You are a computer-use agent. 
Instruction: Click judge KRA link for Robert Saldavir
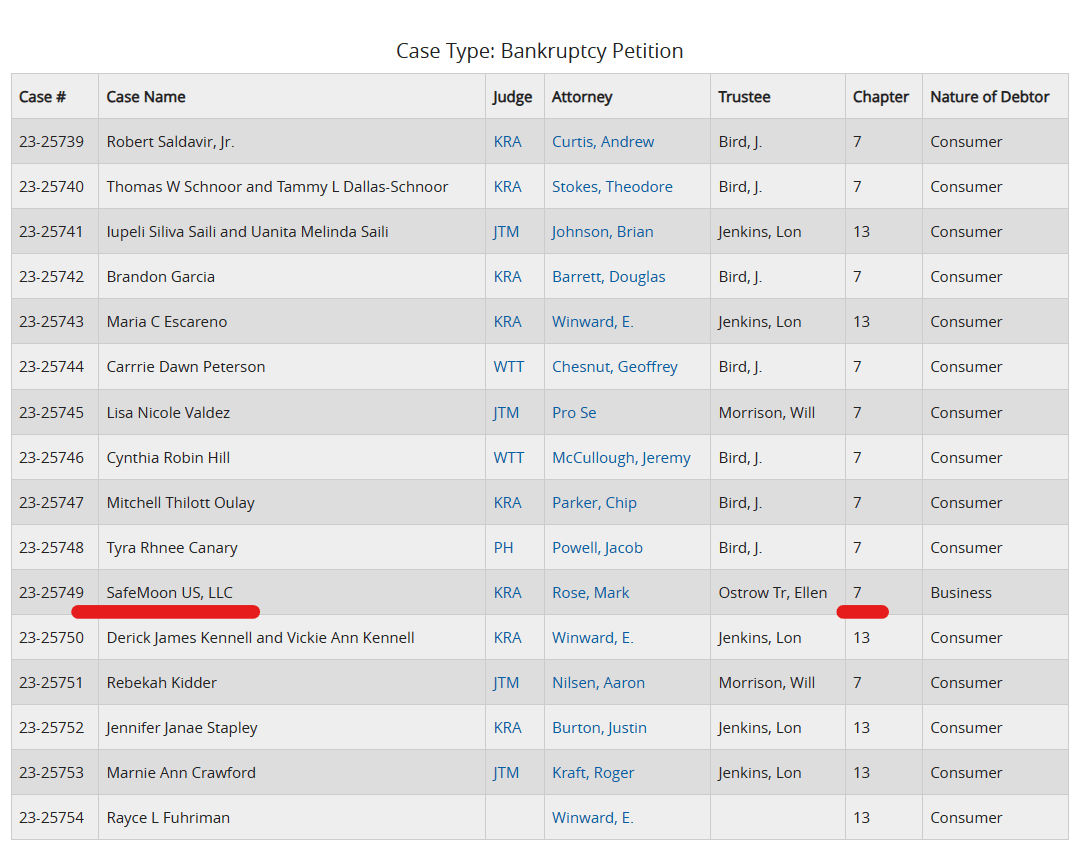tap(507, 142)
